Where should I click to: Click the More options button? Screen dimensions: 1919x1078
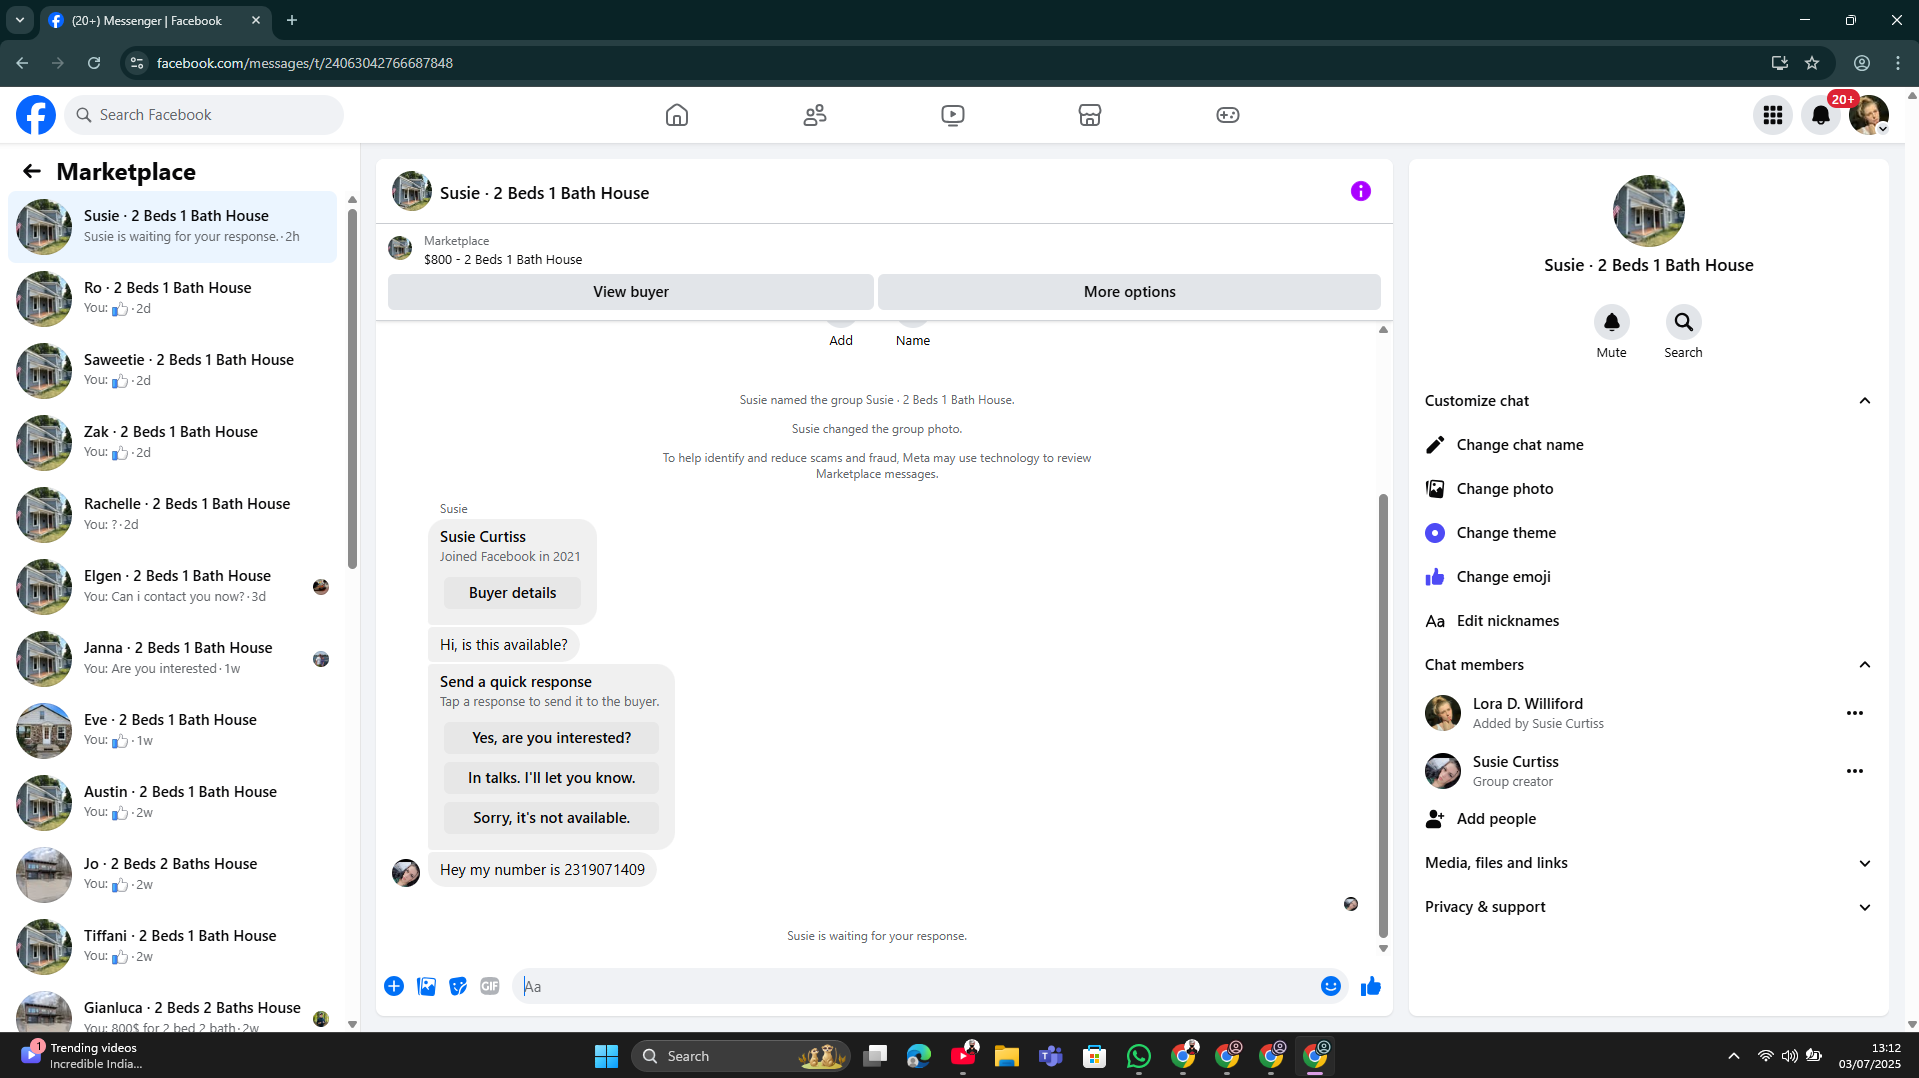(1129, 292)
